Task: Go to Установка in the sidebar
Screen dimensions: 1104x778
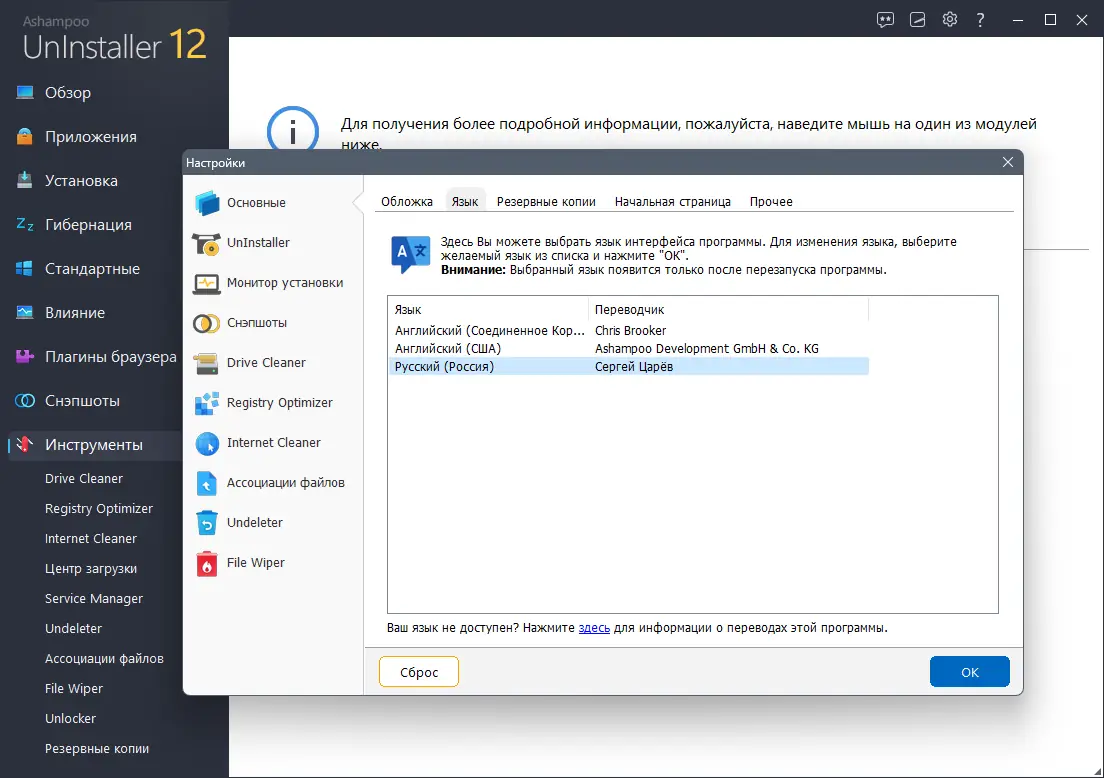Action: point(81,181)
